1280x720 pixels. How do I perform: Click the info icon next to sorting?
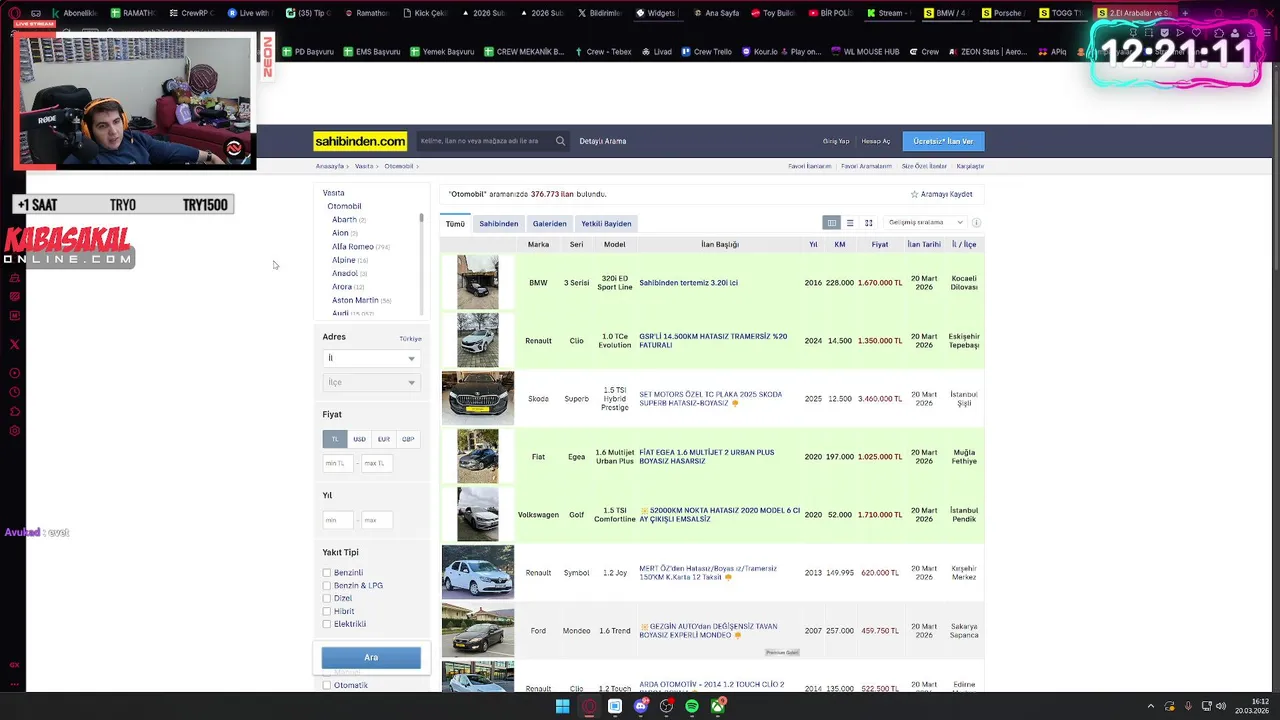(x=976, y=223)
